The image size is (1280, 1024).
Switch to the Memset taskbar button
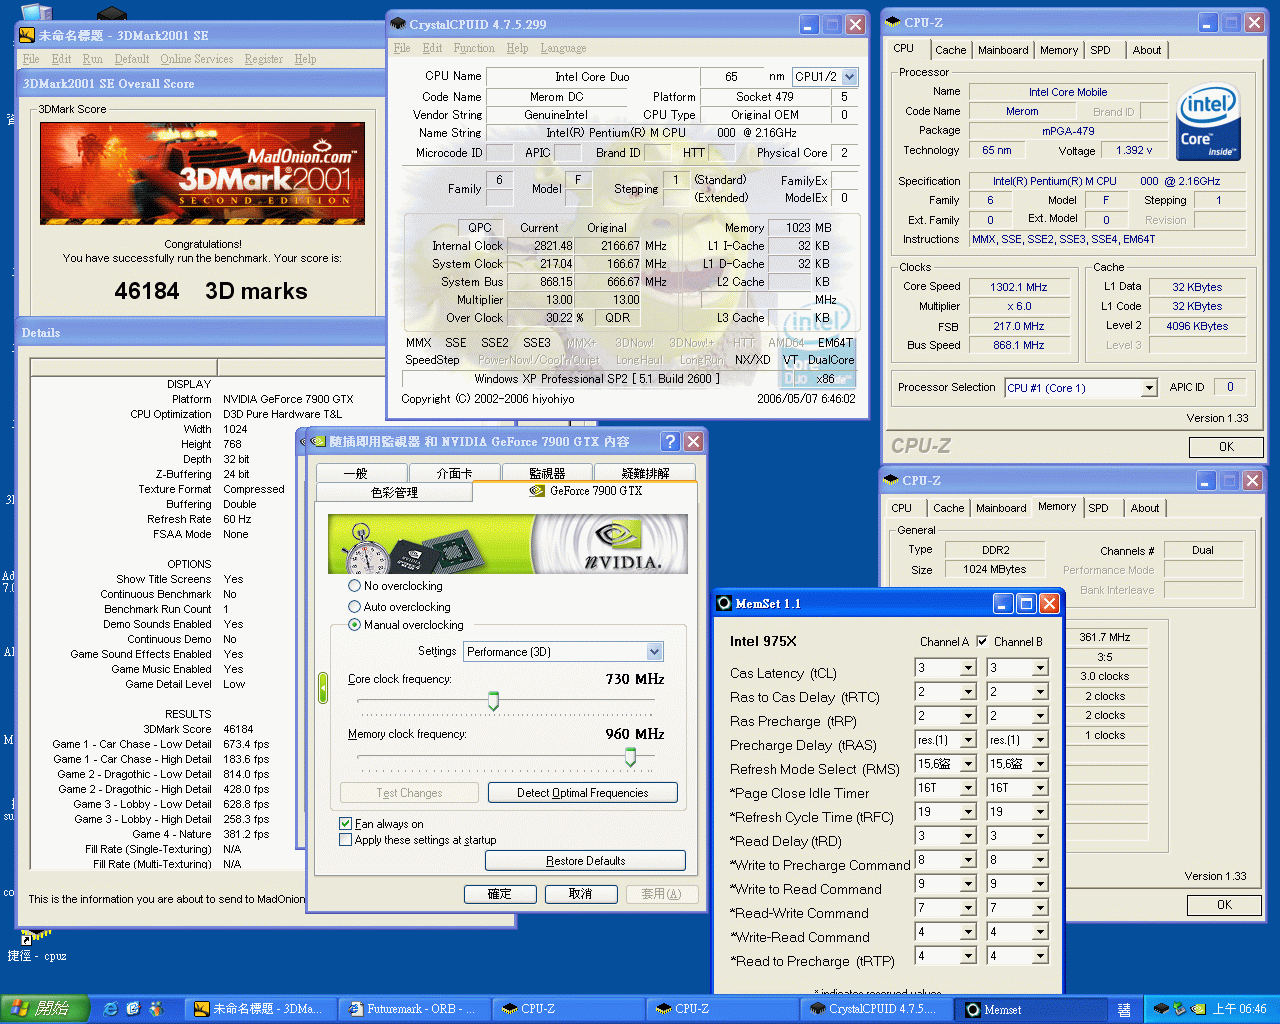pyautogui.click(x=1030, y=1009)
